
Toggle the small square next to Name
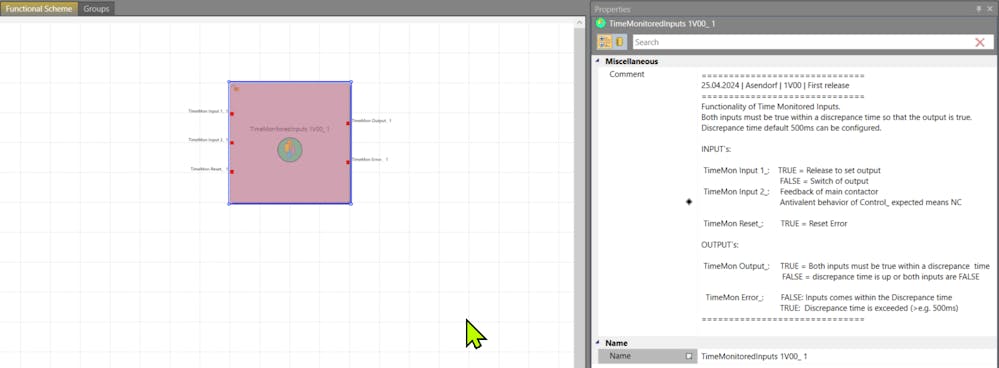[689, 357]
